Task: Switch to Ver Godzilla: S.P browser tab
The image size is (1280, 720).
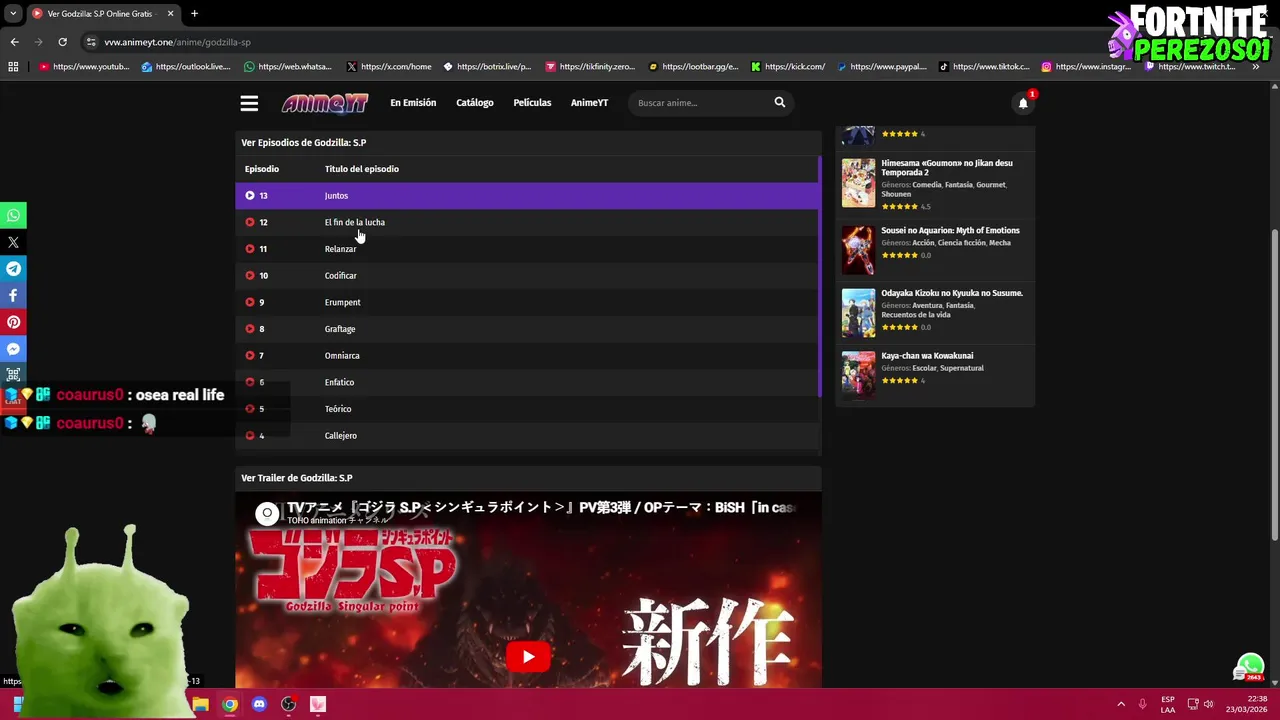Action: pos(102,13)
